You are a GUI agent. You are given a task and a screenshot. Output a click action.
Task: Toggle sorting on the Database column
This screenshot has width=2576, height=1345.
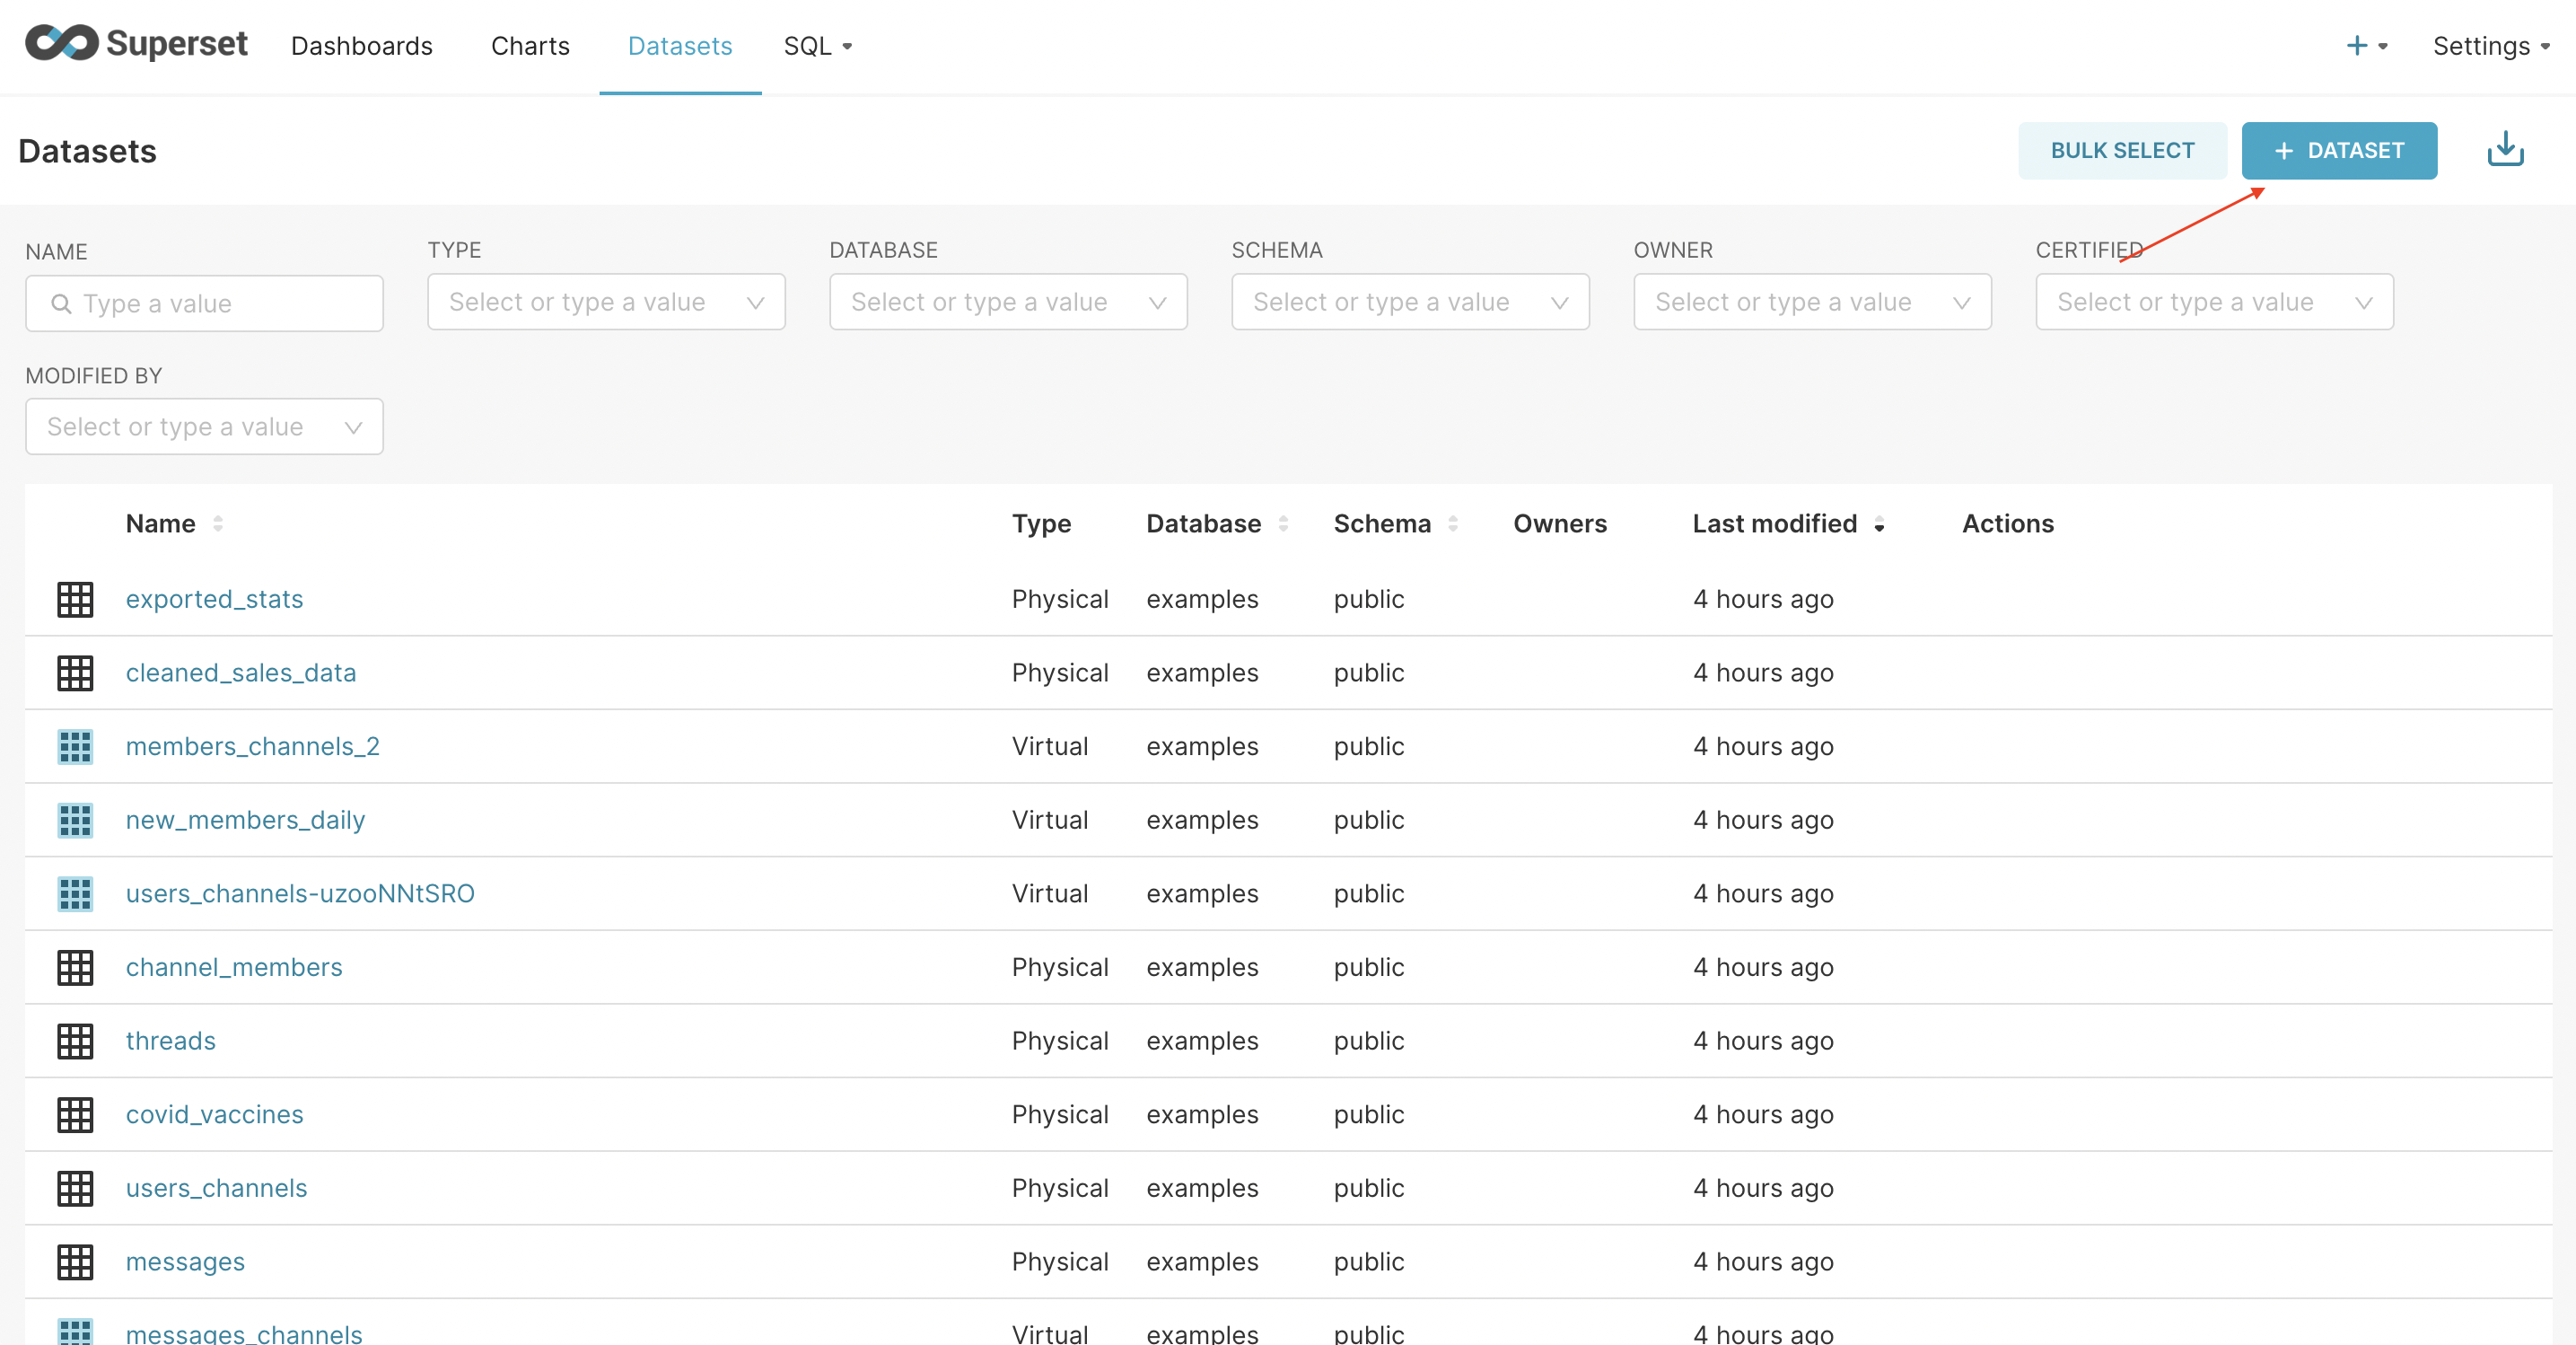coord(1203,523)
